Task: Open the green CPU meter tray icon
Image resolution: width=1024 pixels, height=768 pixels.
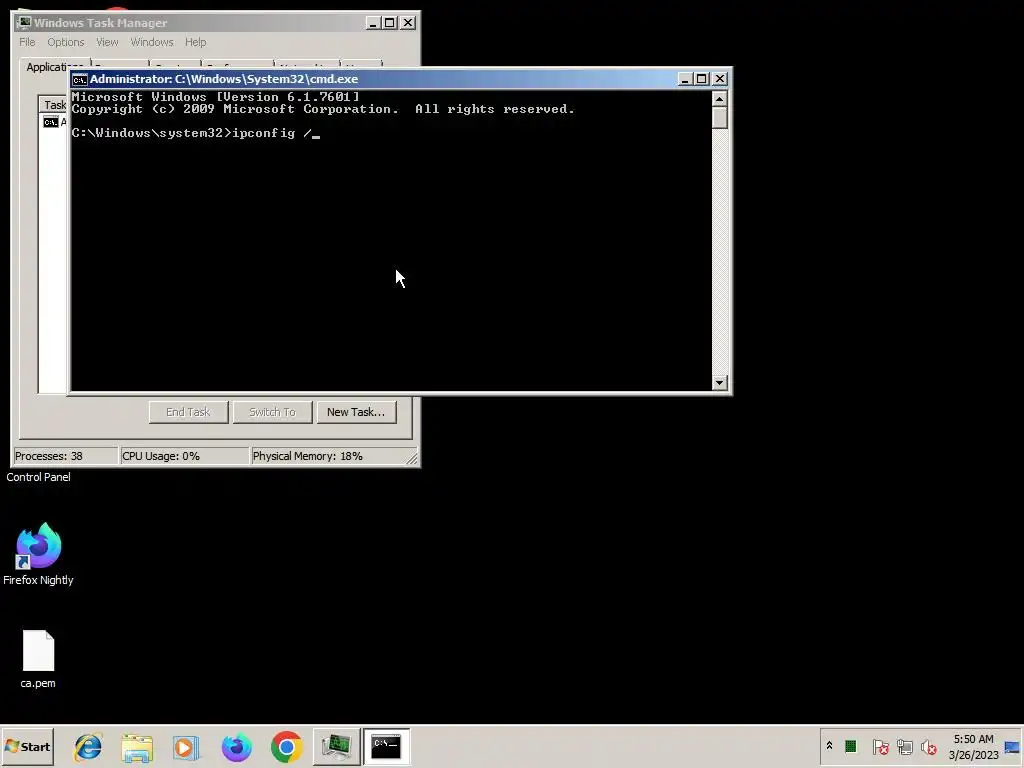Action: point(850,746)
